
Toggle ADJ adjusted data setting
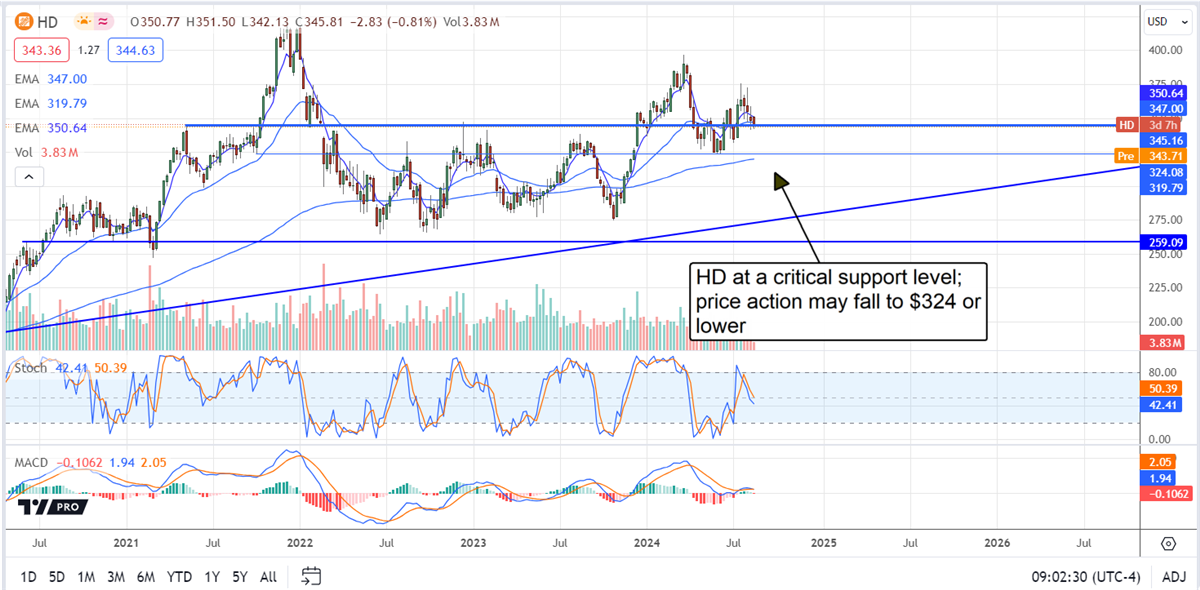(1175, 577)
